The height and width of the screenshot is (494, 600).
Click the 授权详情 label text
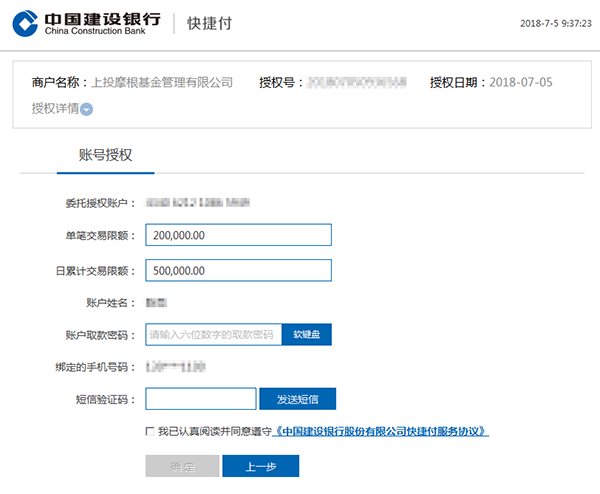pyautogui.click(x=55, y=109)
